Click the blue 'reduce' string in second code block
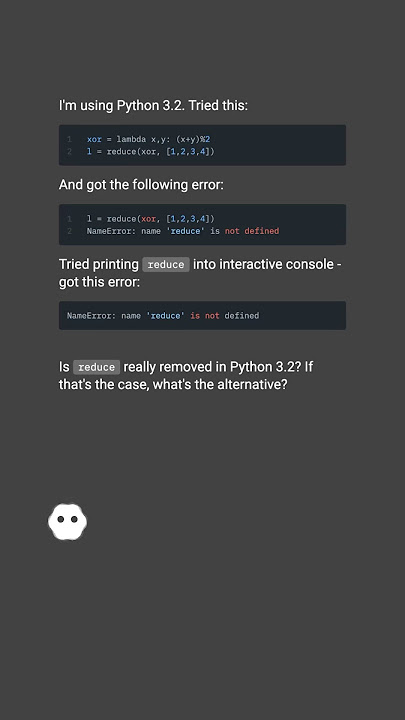The image size is (405, 720). click(186, 231)
